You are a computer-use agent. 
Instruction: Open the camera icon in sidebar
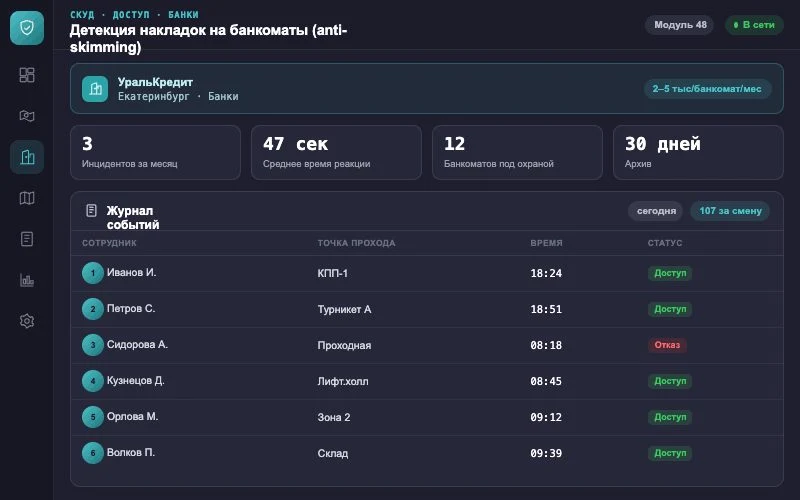[27, 116]
